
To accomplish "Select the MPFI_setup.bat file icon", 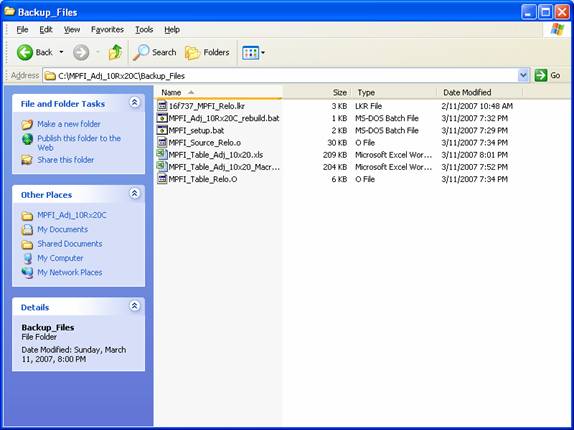I will 162,130.
